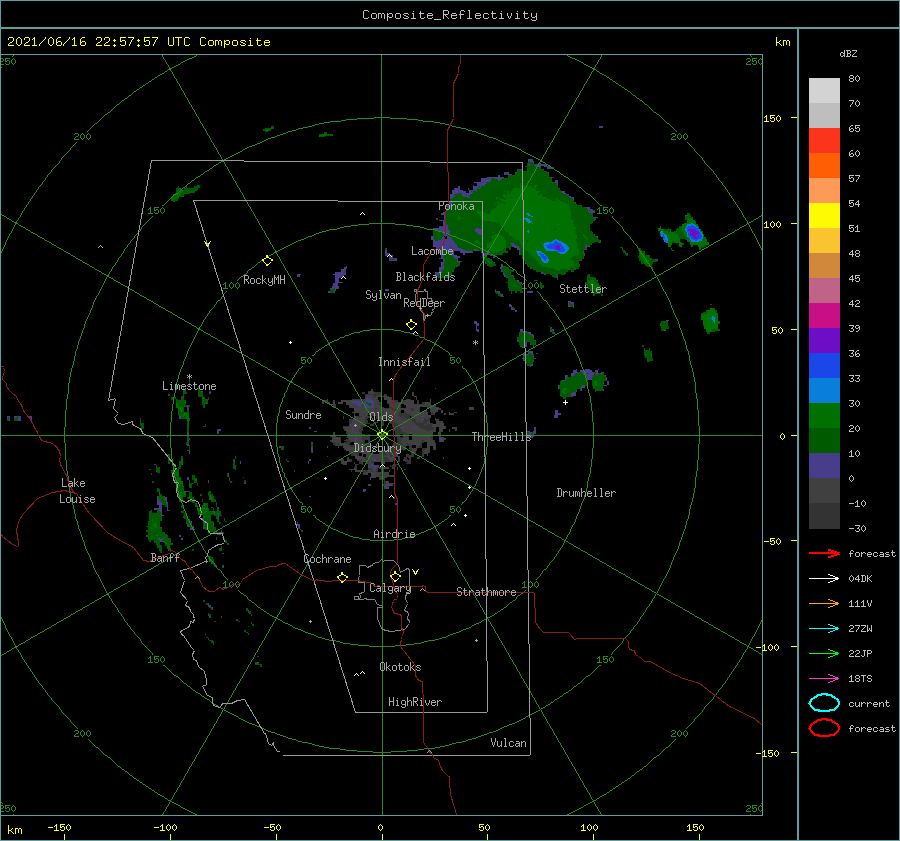The width and height of the screenshot is (900, 841).
Task: Select the magenta 42 dBZ color swatch
Action: [x=824, y=315]
